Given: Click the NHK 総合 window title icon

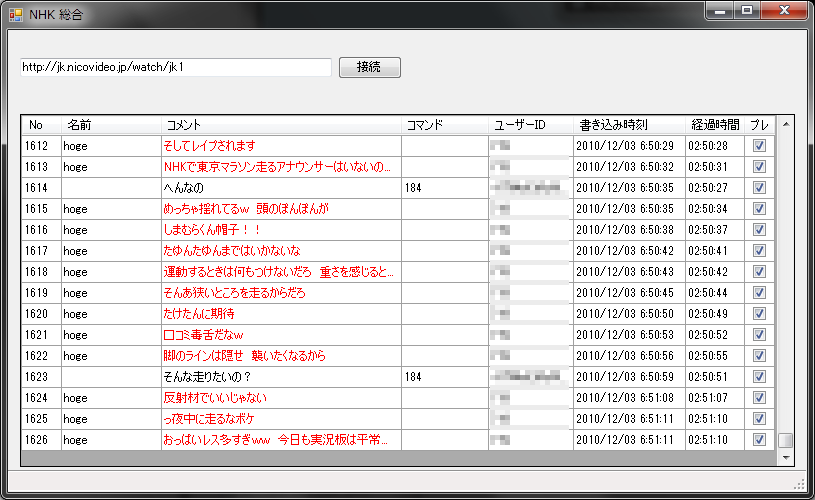Looking at the screenshot, I should pyautogui.click(x=16, y=15).
